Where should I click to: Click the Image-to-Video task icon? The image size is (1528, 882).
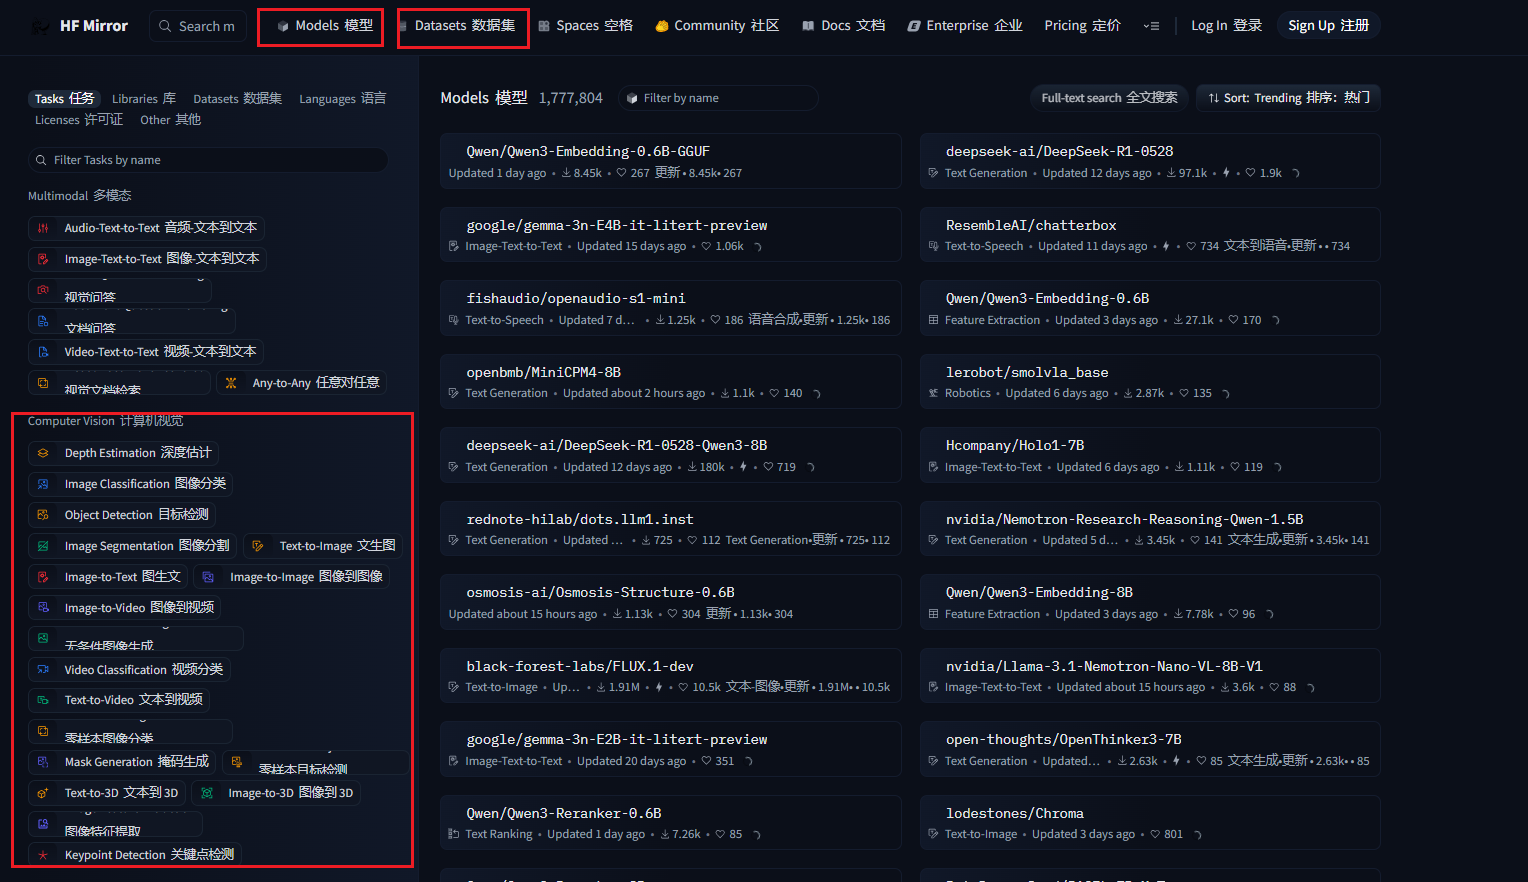[43, 608]
